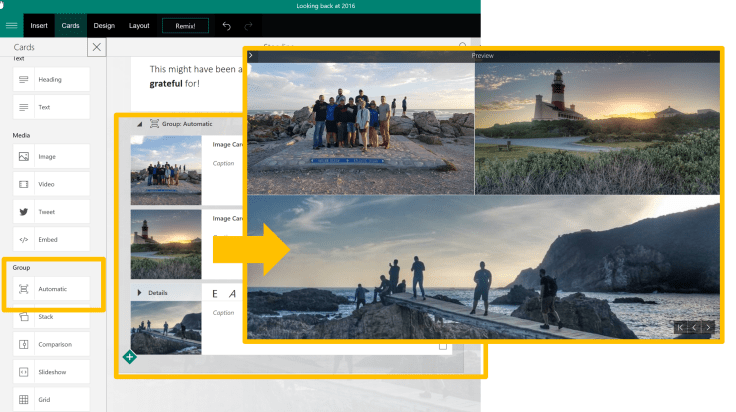
Task: Select the Layout tab
Action: click(139, 25)
